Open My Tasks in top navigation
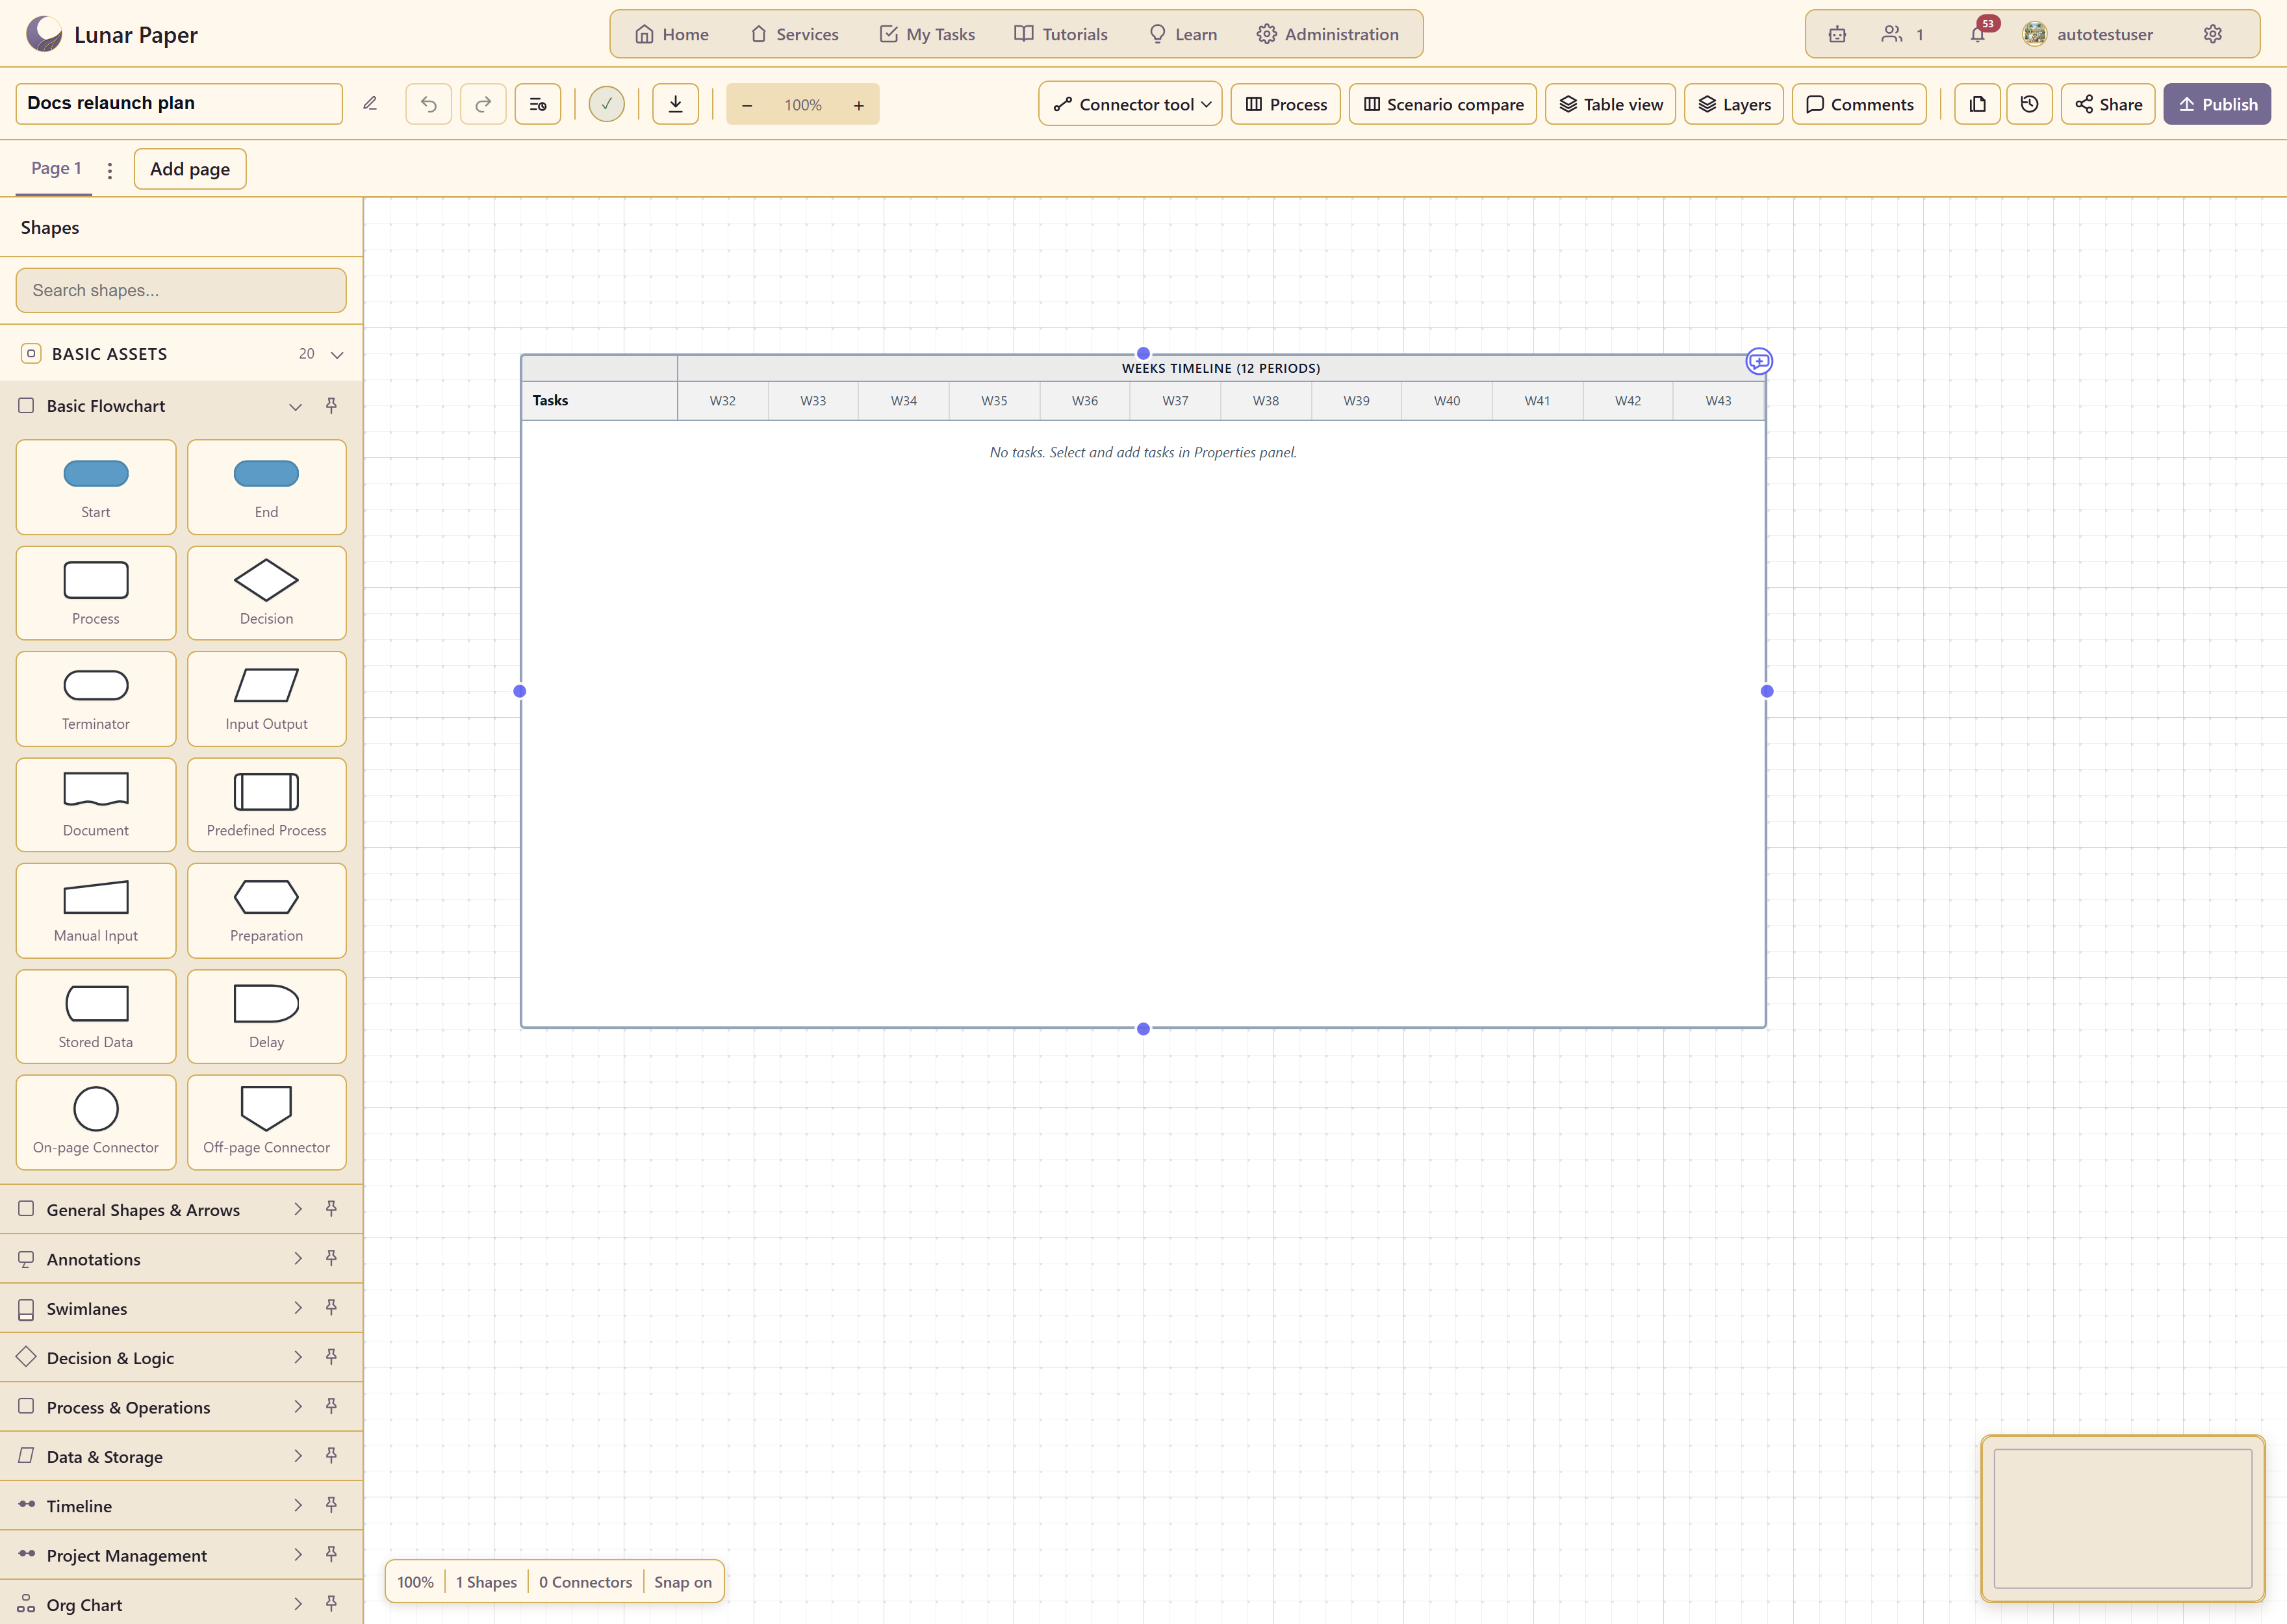 927,34
